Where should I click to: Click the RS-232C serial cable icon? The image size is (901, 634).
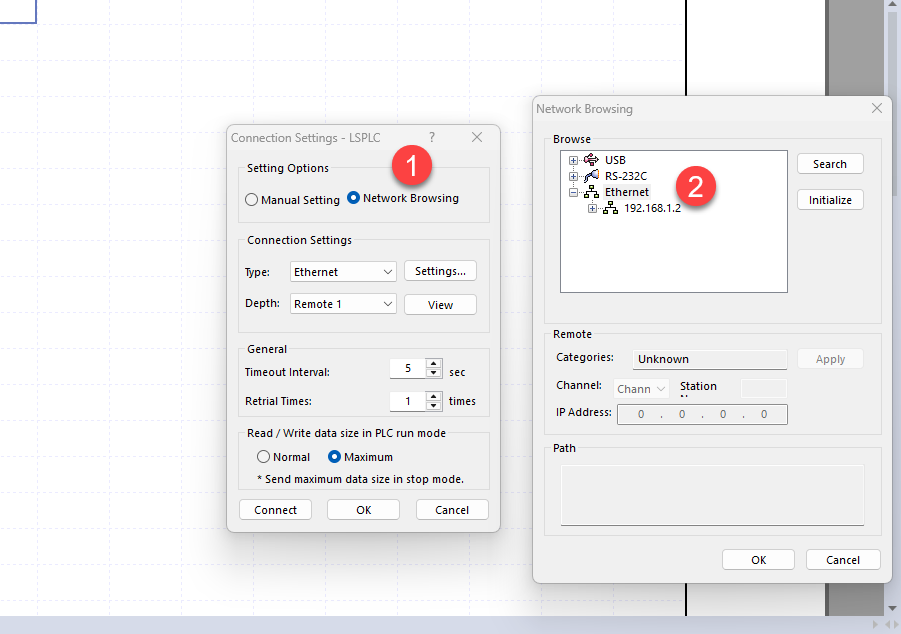pyautogui.click(x=591, y=175)
